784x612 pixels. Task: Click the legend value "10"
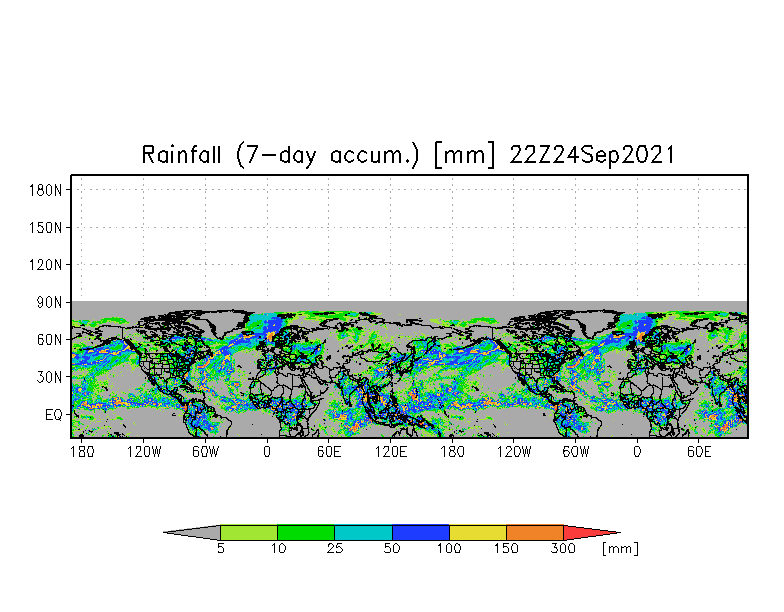point(278,548)
